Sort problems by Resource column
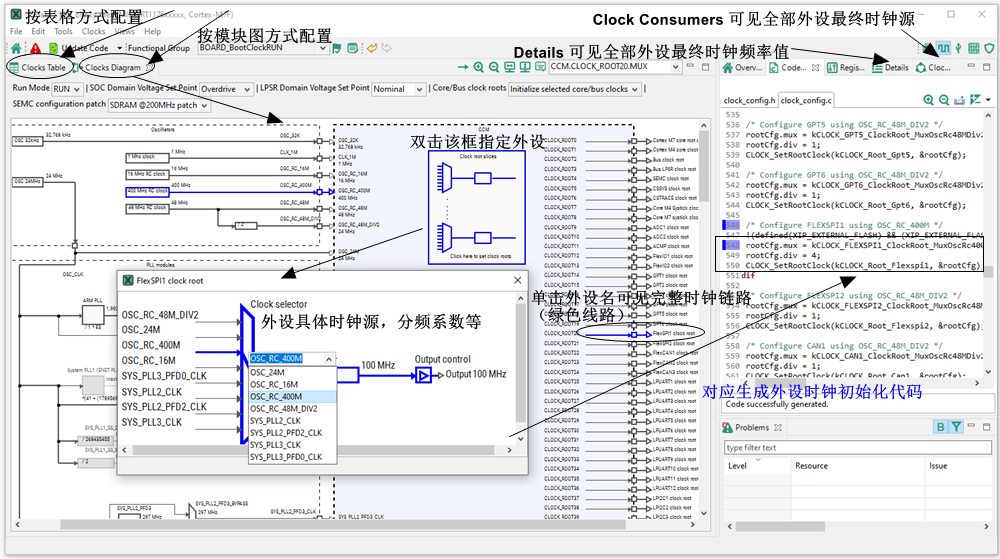Image resolution: width=1000 pixels, height=559 pixels. tap(857, 466)
